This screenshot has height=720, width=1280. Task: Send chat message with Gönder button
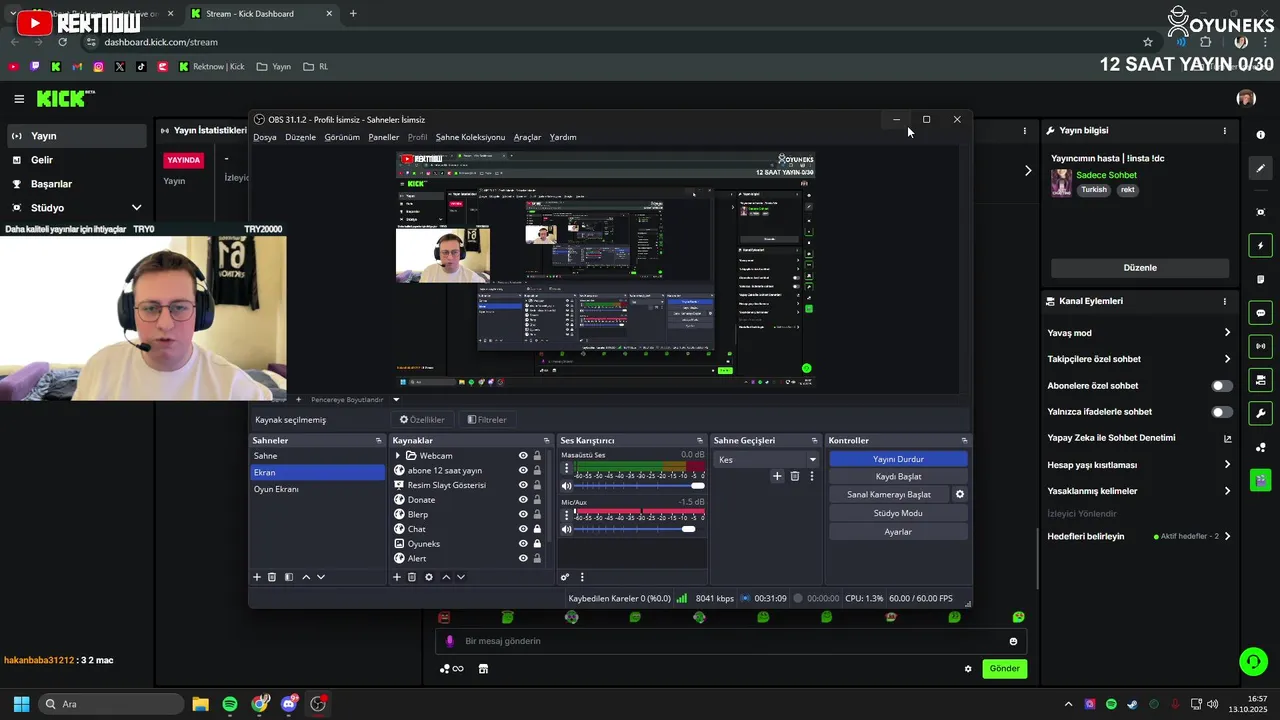tap(1005, 669)
